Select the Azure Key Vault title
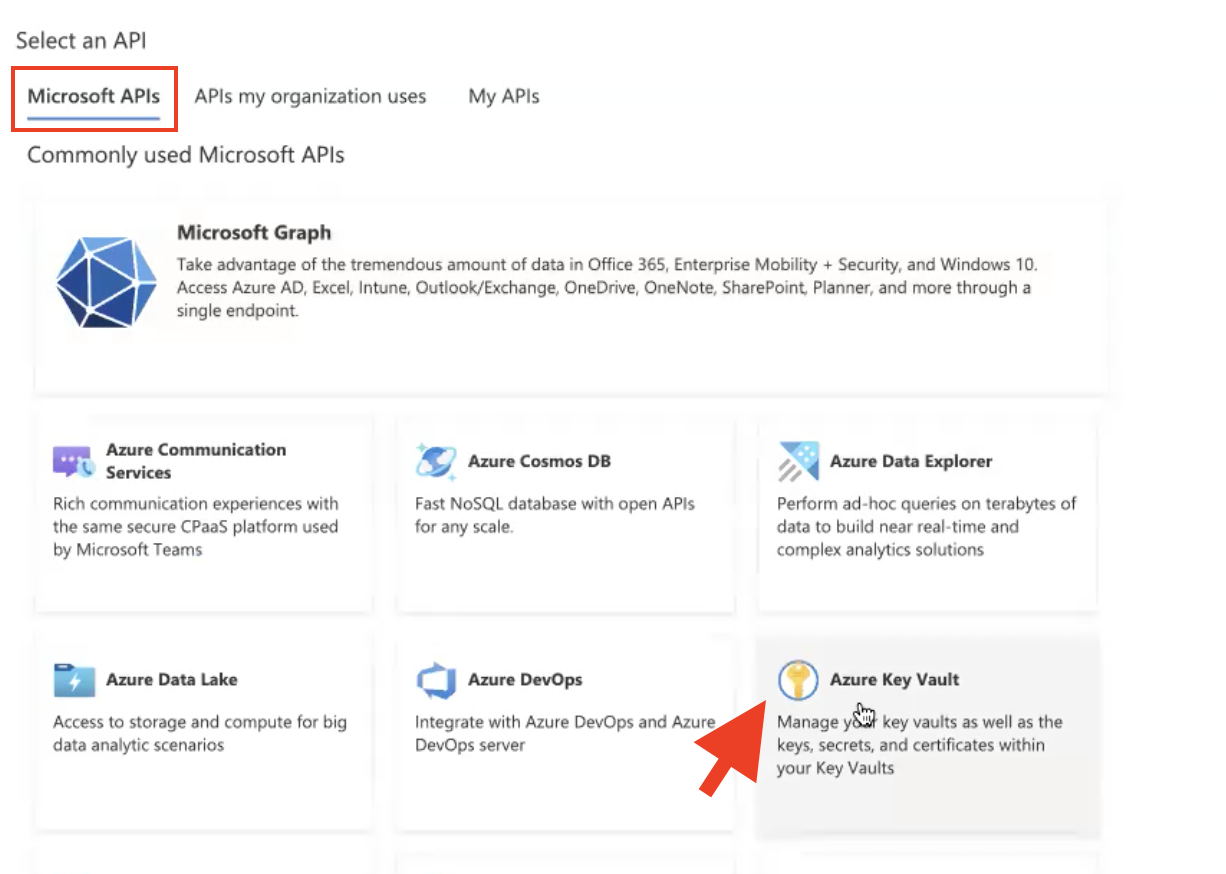The height and width of the screenshot is (874, 1226). pyautogui.click(x=895, y=680)
